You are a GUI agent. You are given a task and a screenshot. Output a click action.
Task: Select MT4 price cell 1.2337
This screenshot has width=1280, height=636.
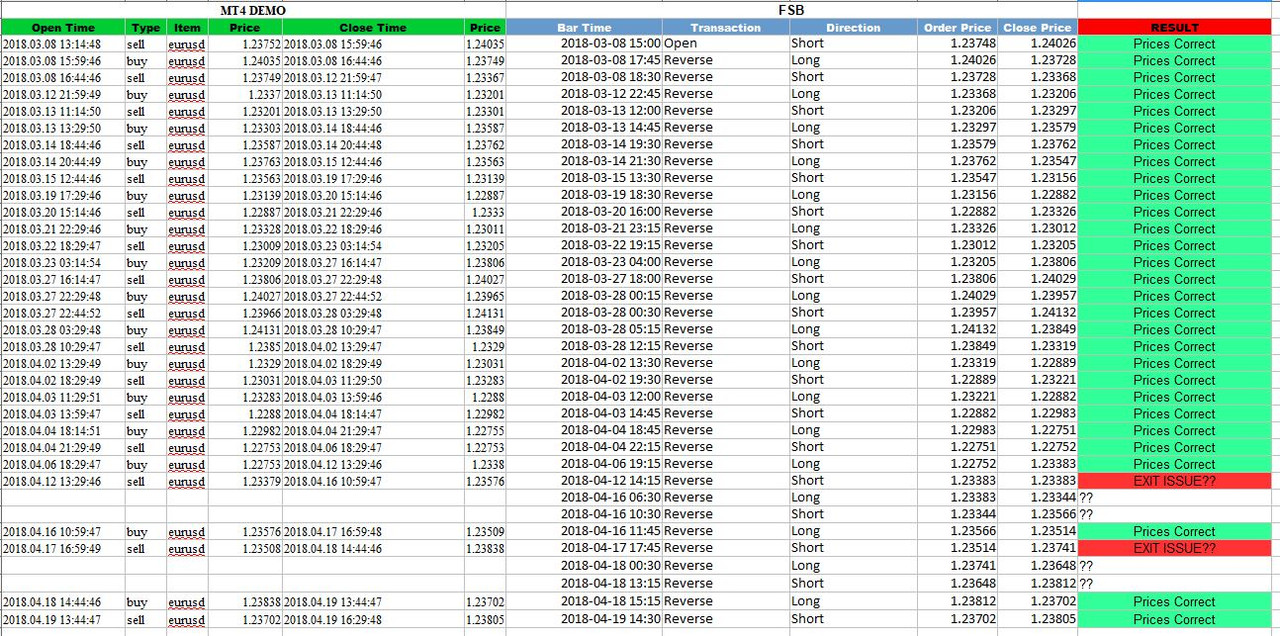263,95
